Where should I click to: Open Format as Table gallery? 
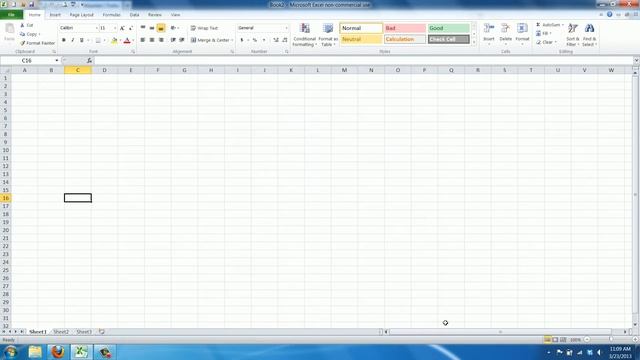[328, 35]
